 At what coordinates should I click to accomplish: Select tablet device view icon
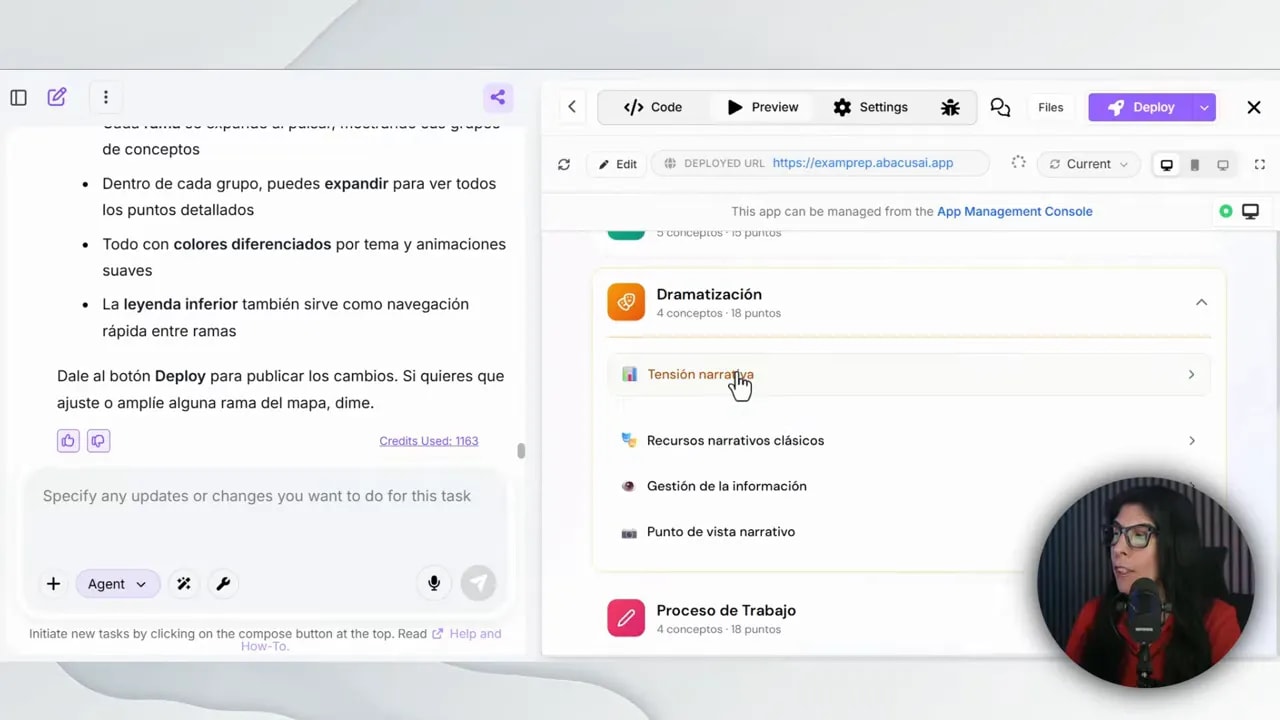click(1222, 164)
